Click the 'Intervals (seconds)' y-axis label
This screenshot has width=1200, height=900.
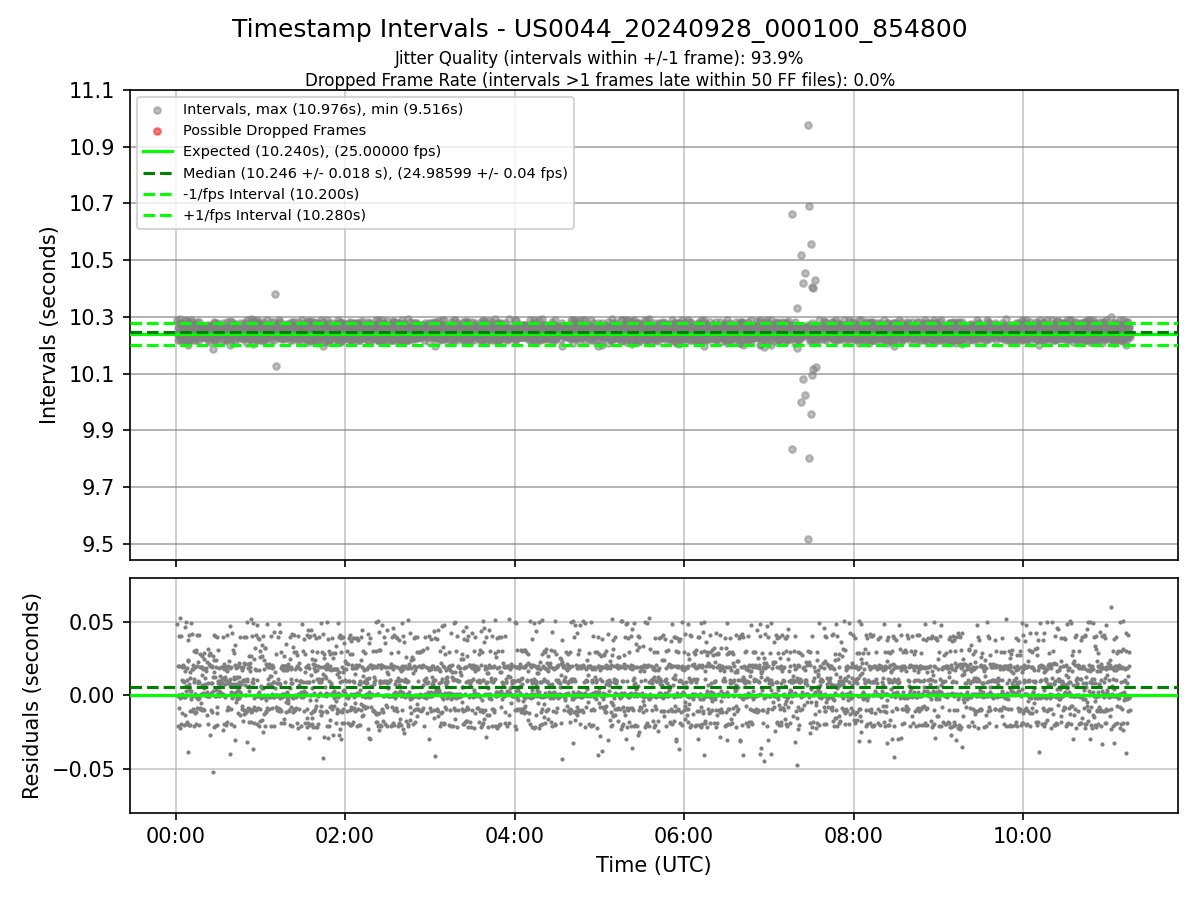click(x=49, y=325)
